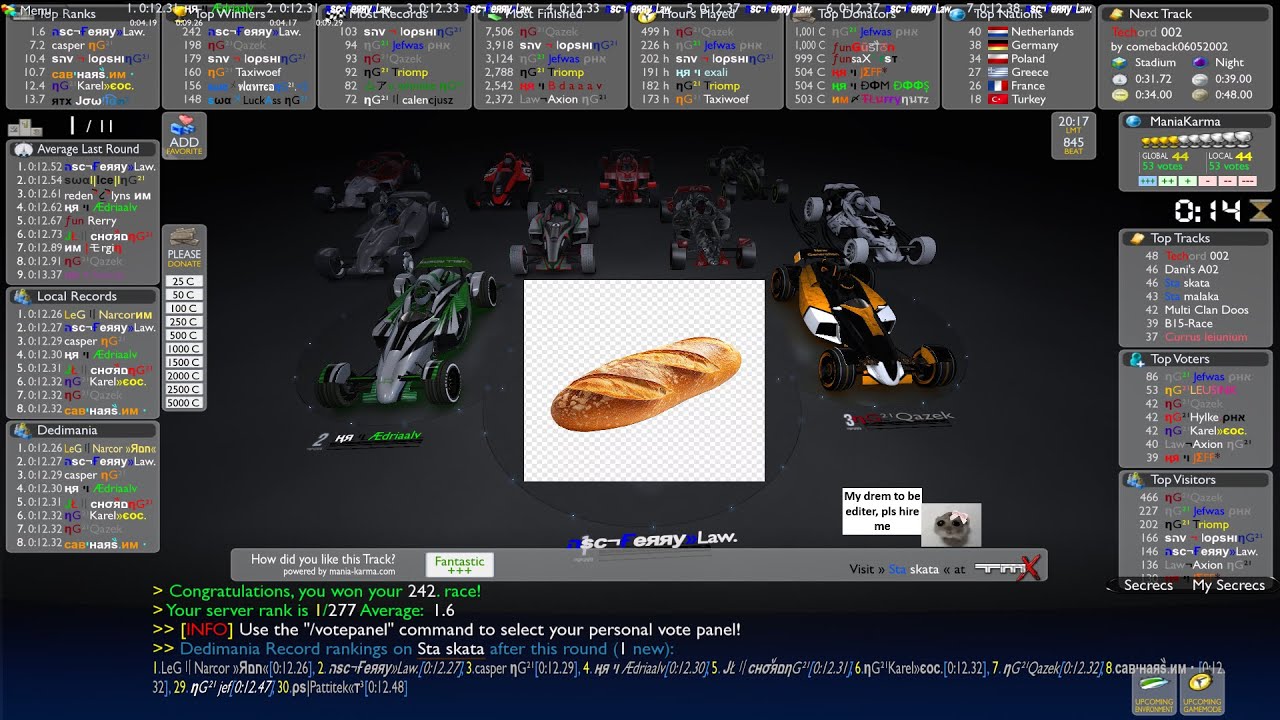This screenshot has width=1280, height=720.
Task: Click the Top Nations globe icon
Action: pos(958,14)
